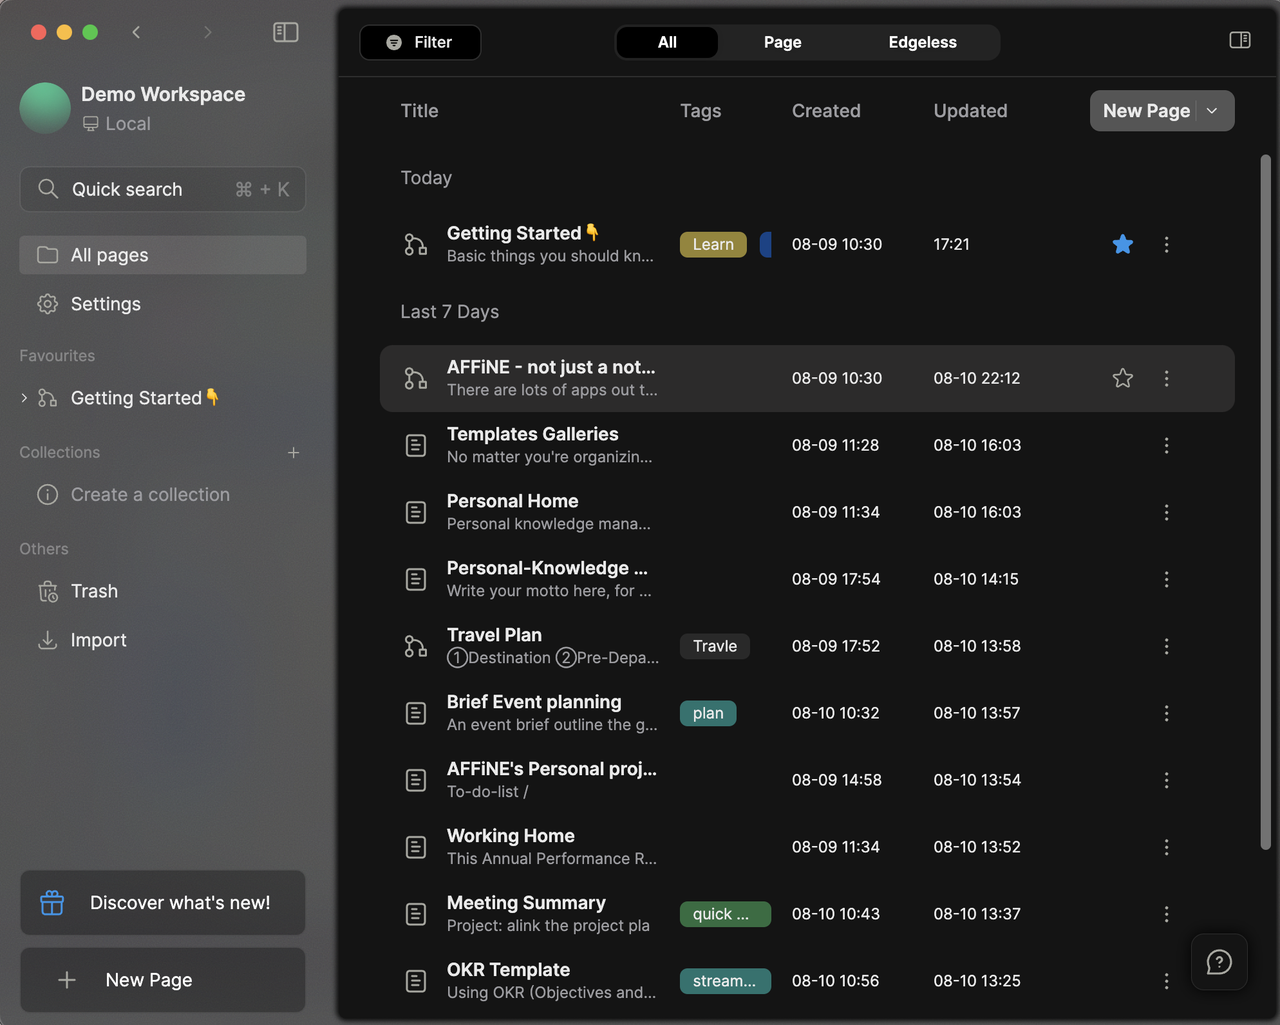The image size is (1280, 1025).
Task: Open All pages in sidebar
Action: pos(163,255)
